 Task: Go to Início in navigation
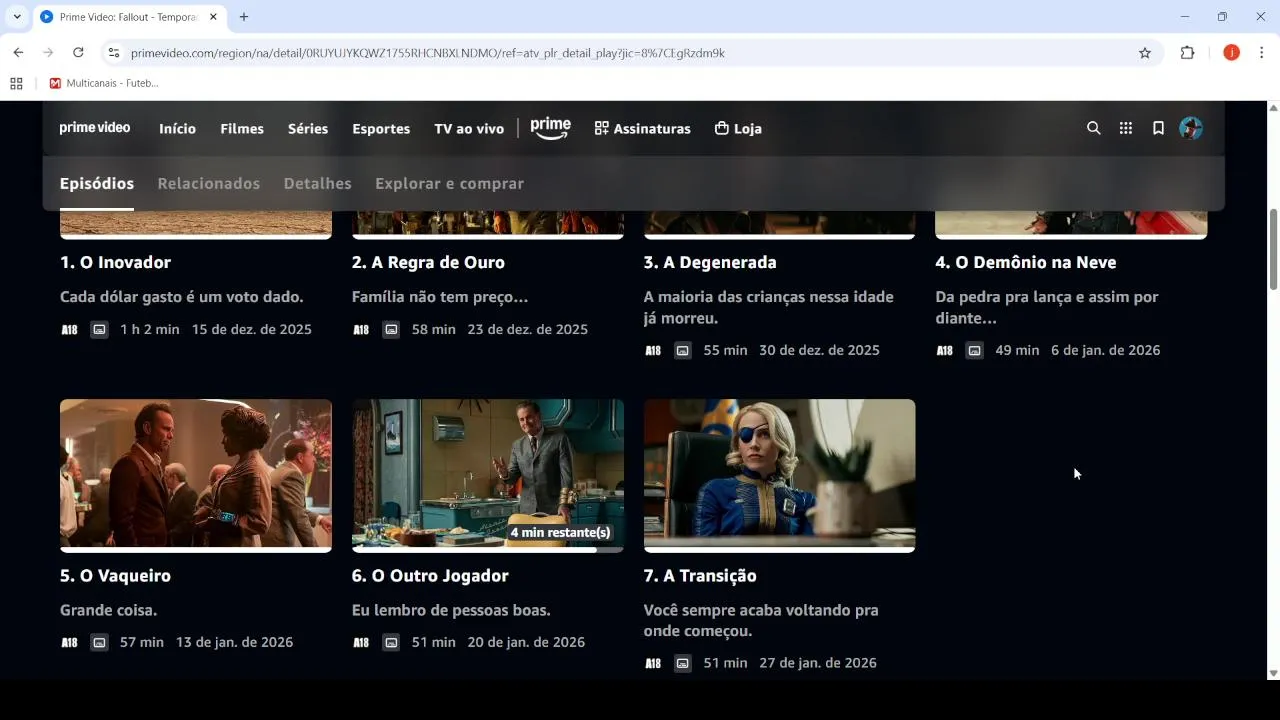(x=177, y=129)
